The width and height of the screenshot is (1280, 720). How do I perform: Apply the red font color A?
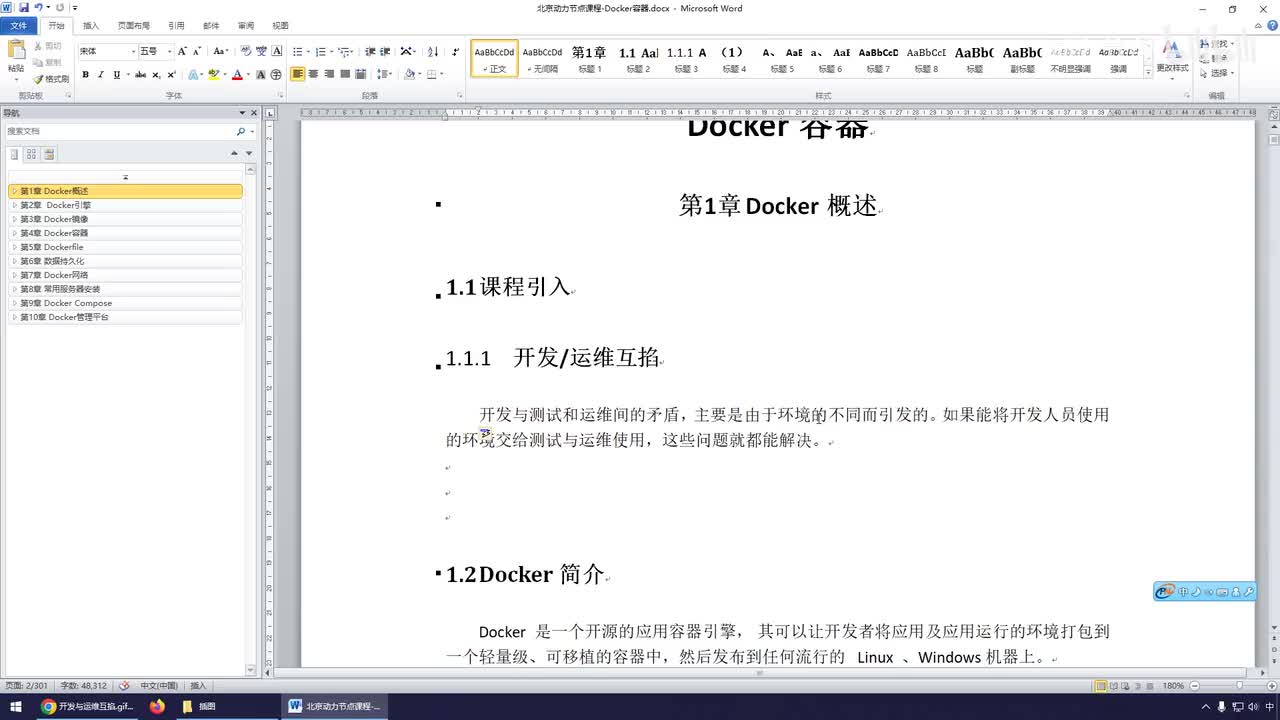pos(237,74)
